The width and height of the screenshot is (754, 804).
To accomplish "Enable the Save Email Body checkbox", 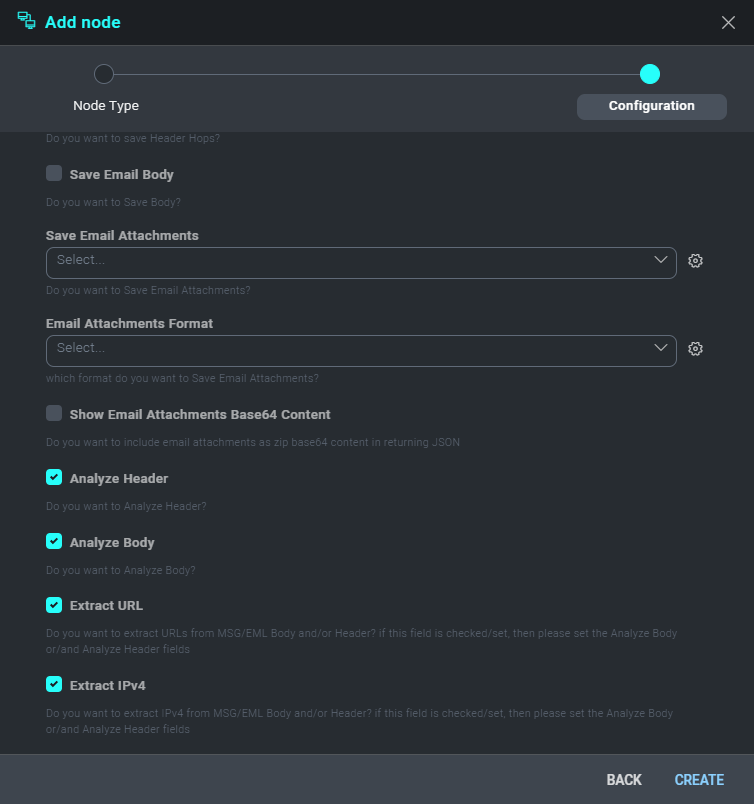I will 54,174.
